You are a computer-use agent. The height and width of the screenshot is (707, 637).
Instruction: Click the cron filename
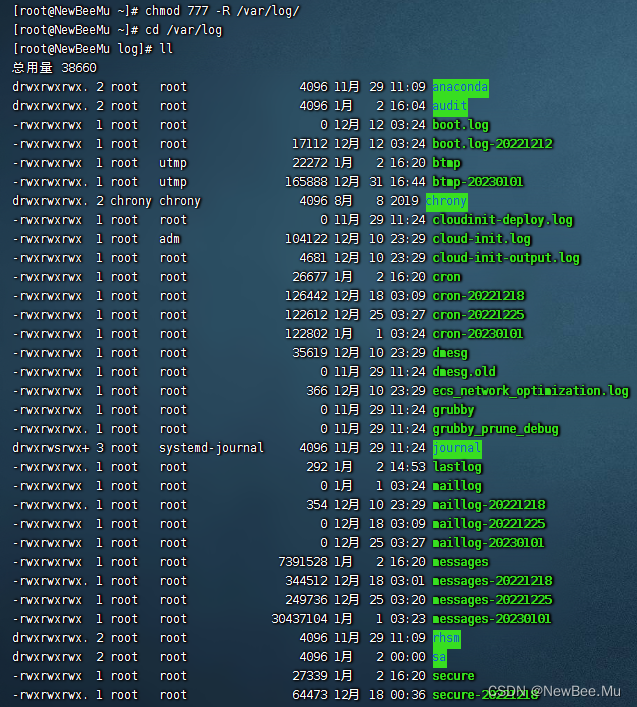446,277
